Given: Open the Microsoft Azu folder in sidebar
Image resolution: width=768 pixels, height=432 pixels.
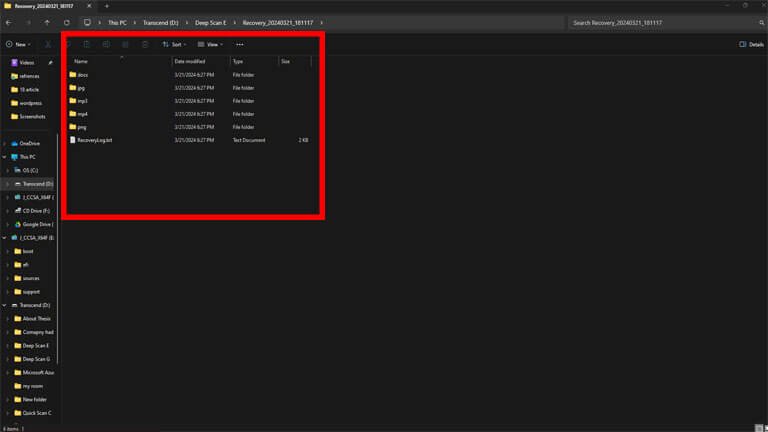Looking at the screenshot, I should [36, 373].
